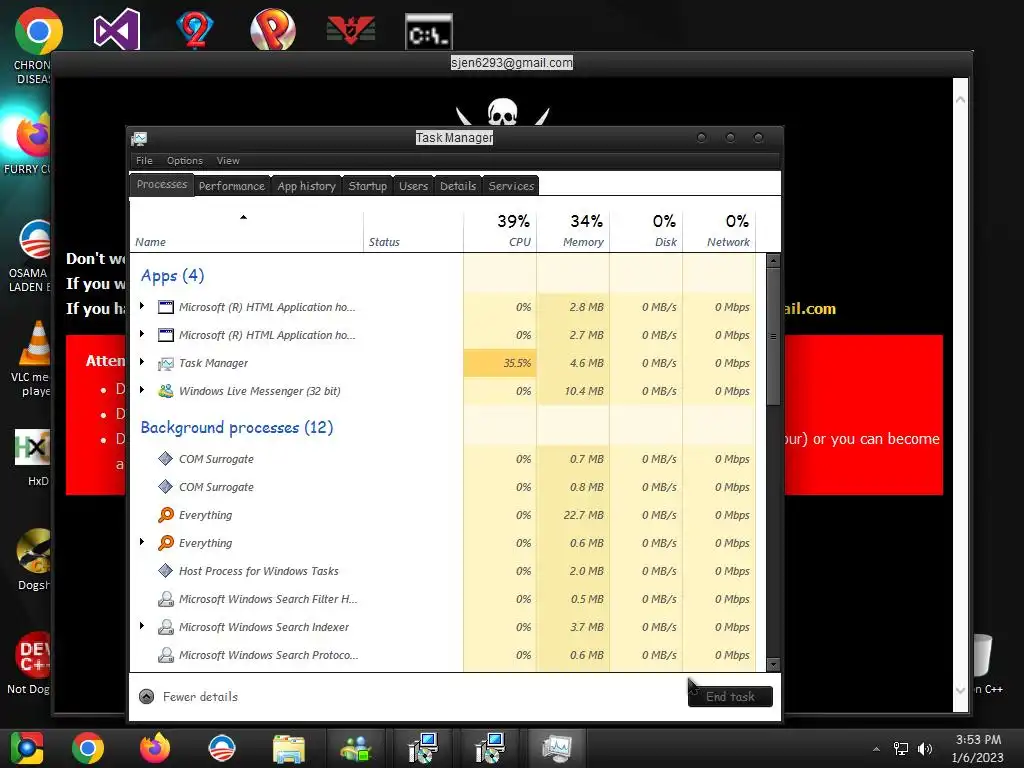Image resolution: width=1024 pixels, height=768 pixels.
Task: Switch to the Startup tab
Action: click(x=368, y=186)
